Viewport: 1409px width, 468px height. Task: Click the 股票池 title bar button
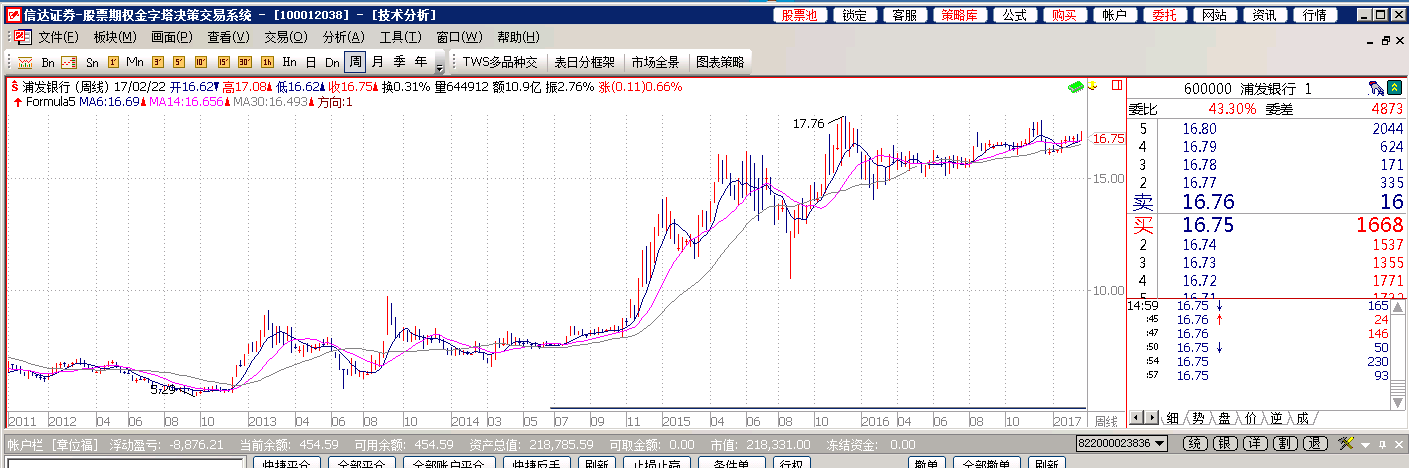[800, 15]
